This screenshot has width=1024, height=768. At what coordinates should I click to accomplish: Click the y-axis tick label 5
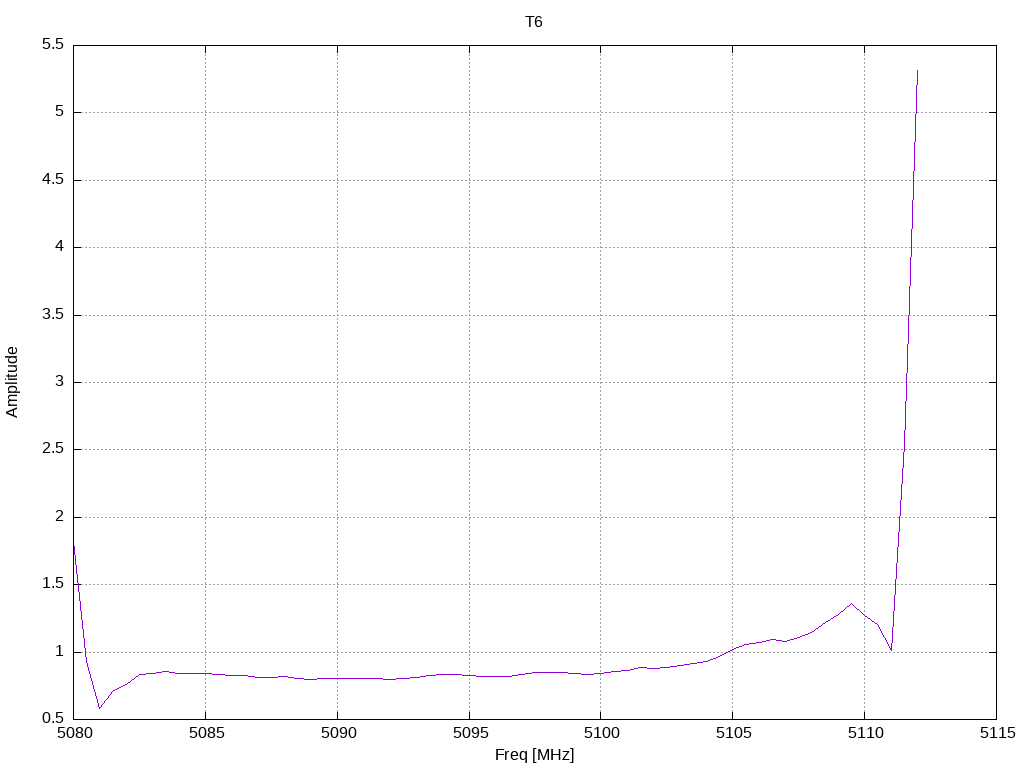(x=59, y=112)
